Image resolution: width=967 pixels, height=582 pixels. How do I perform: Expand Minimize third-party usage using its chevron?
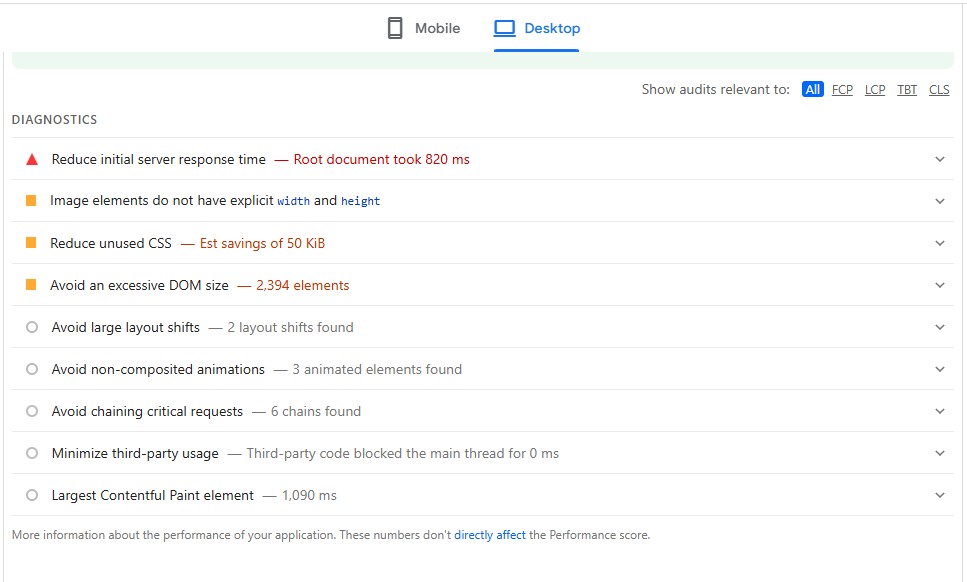tap(939, 453)
